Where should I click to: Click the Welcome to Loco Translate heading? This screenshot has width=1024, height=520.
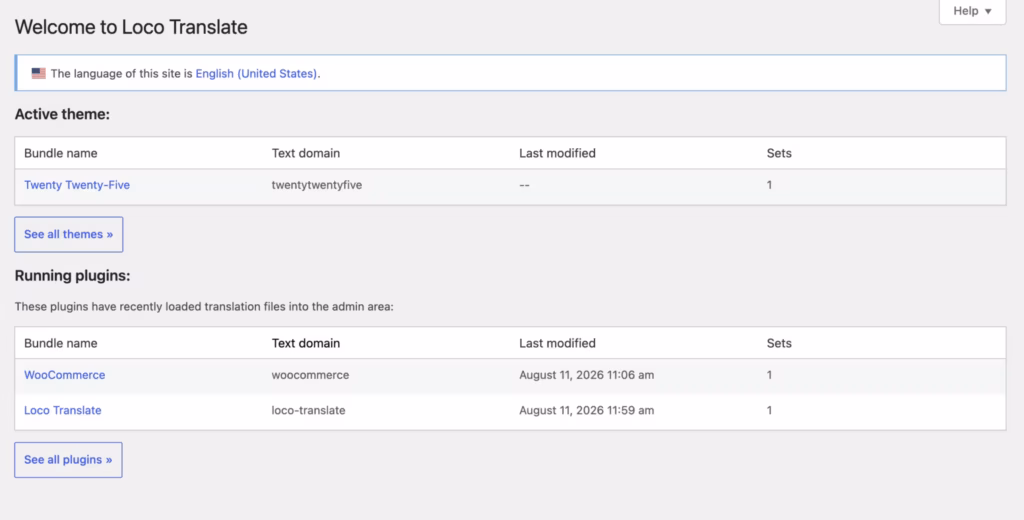(x=131, y=27)
